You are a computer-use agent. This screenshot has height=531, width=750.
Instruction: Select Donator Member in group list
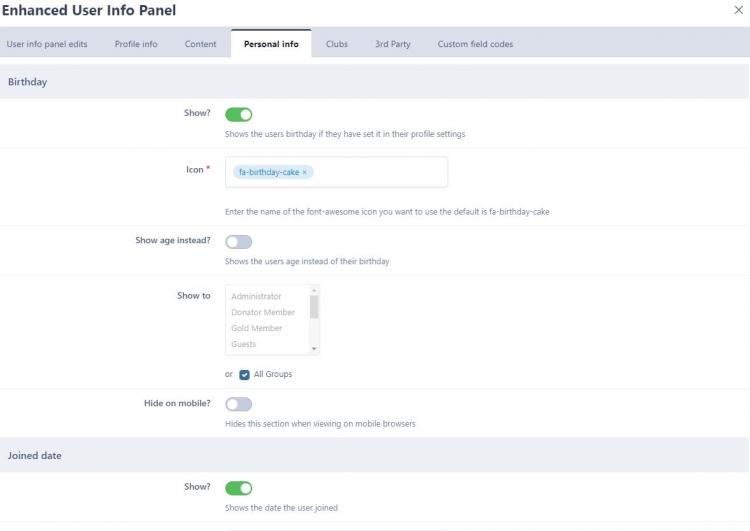pyautogui.click(x=263, y=312)
